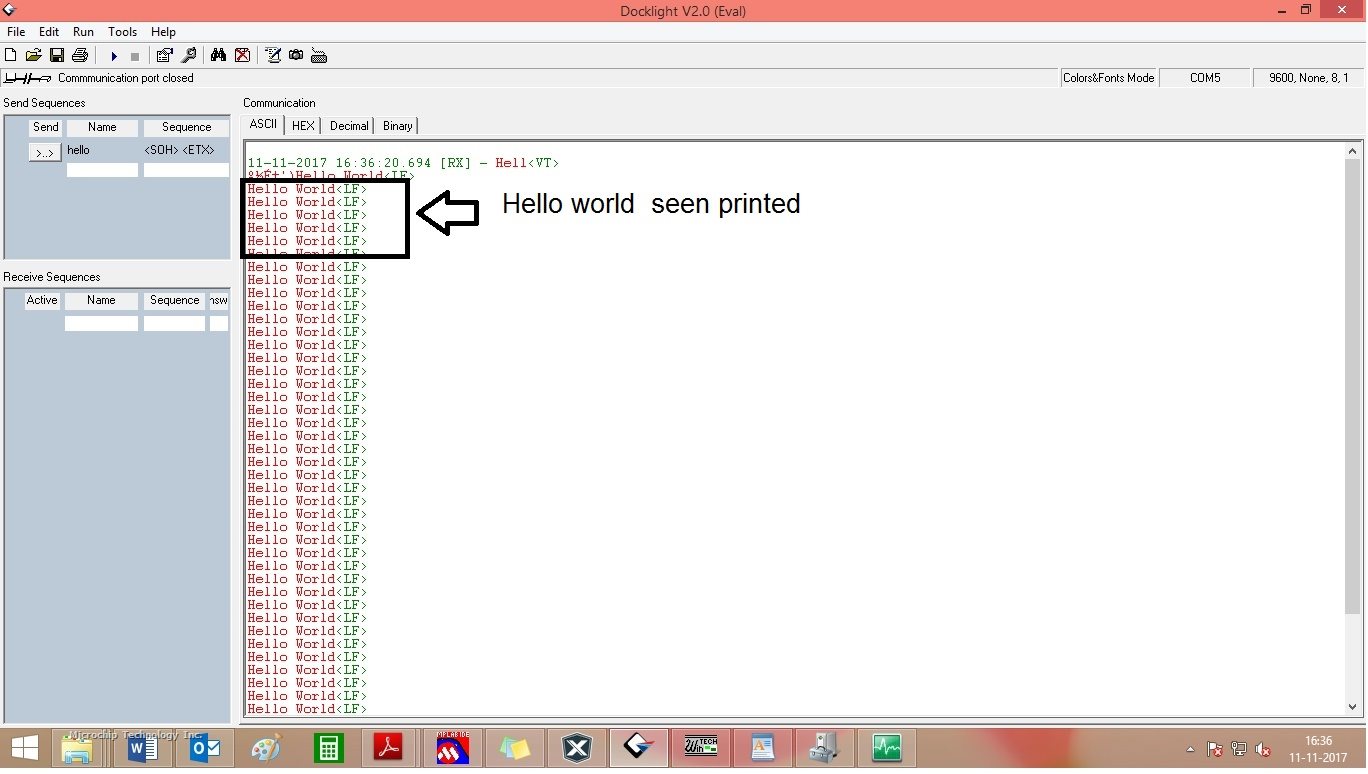Create a new Docklight project file
The image size is (1368, 774).
11,56
